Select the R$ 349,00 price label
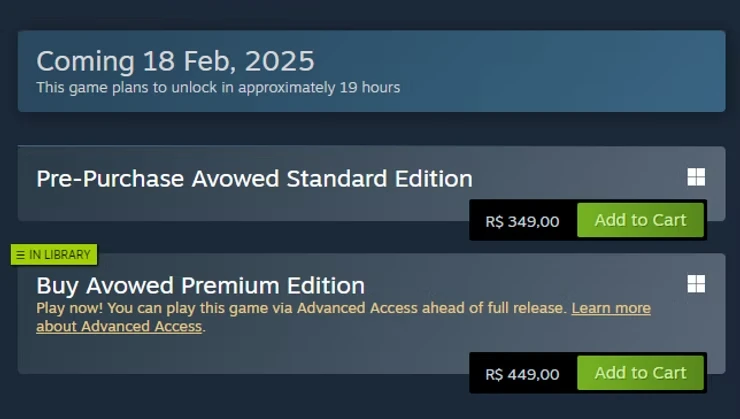 (x=522, y=221)
